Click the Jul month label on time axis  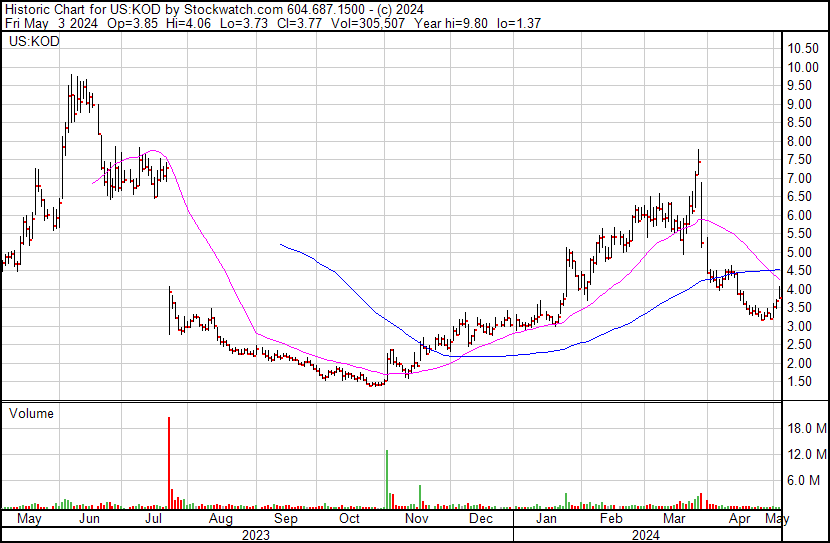(x=153, y=519)
